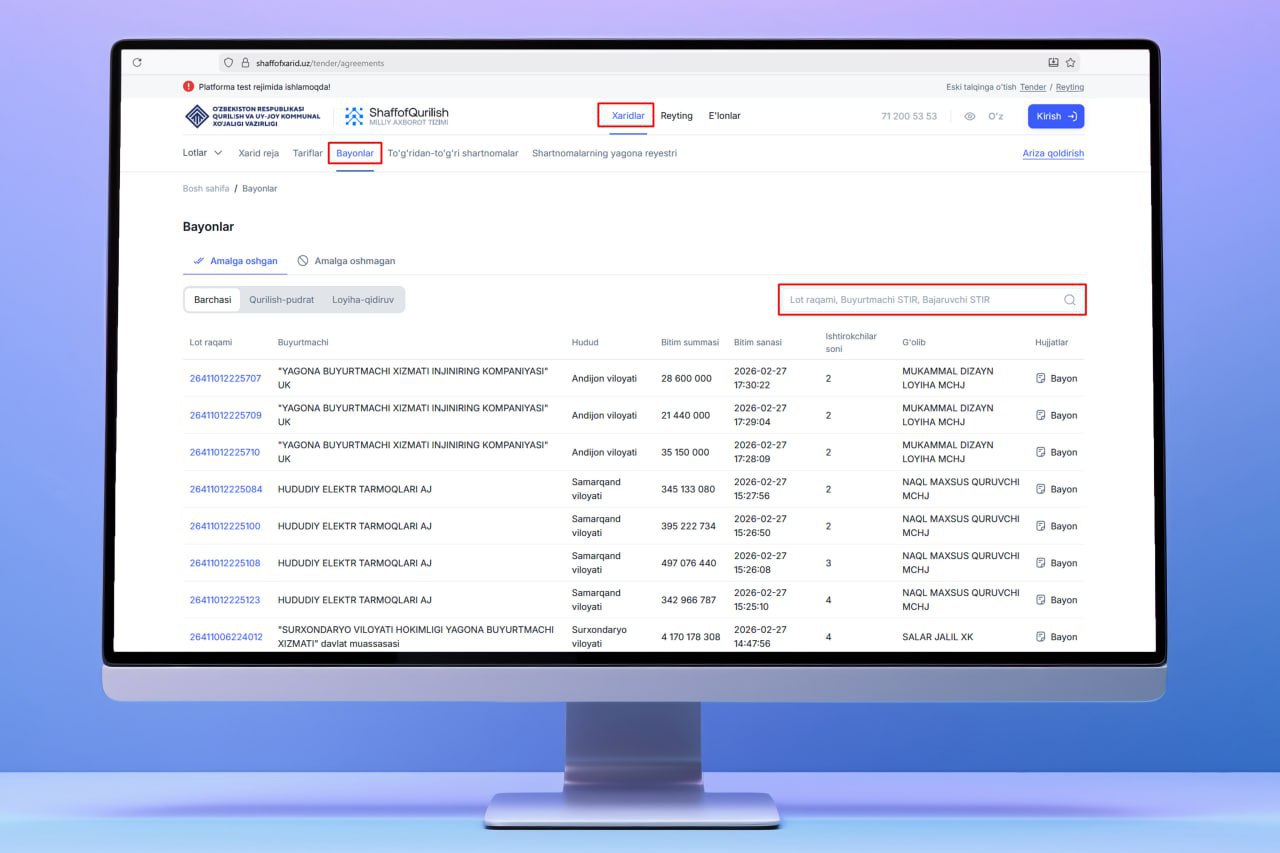Toggle the eye accessibility view icon
This screenshot has height=853, width=1280.
tap(969, 117)
